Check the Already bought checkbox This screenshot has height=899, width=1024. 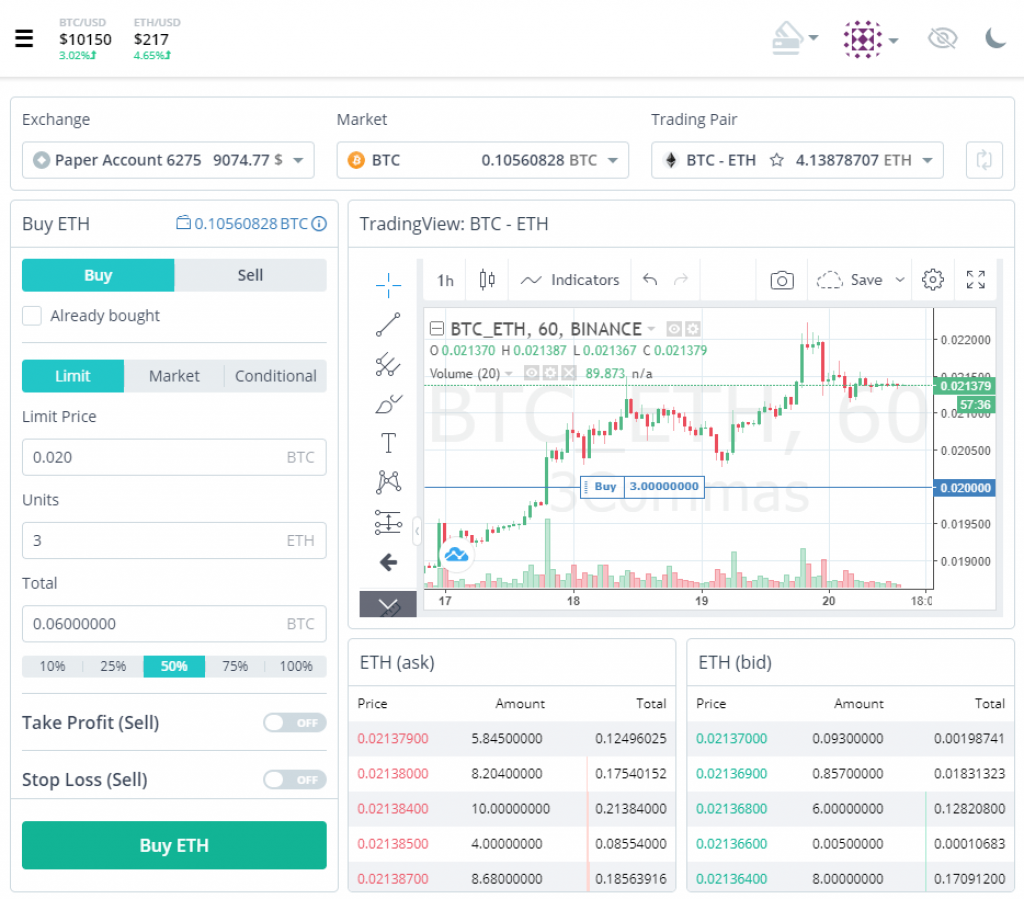[33, 316]
